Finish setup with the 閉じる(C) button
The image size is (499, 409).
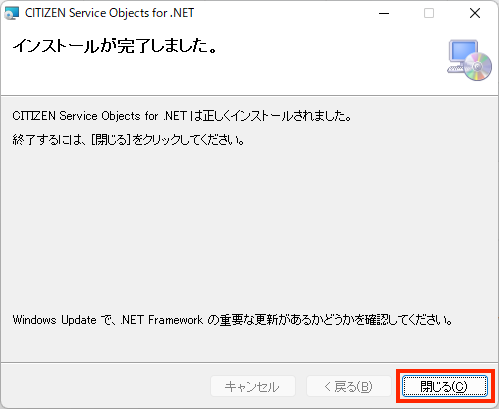pos(445,386)
